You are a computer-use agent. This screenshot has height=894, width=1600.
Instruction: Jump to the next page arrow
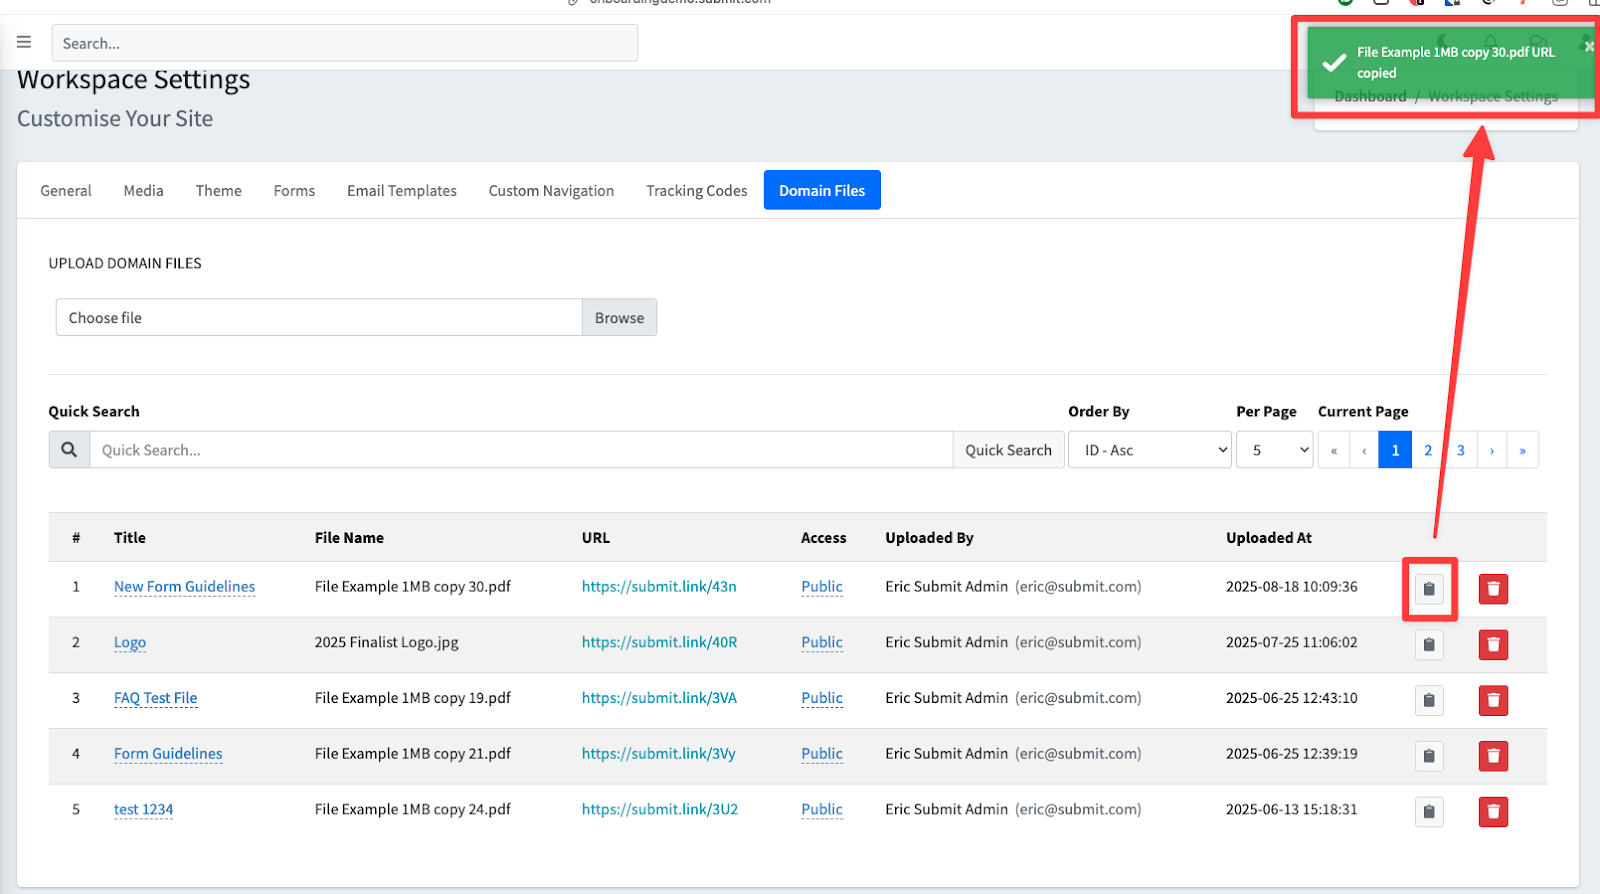(1491, 450)
